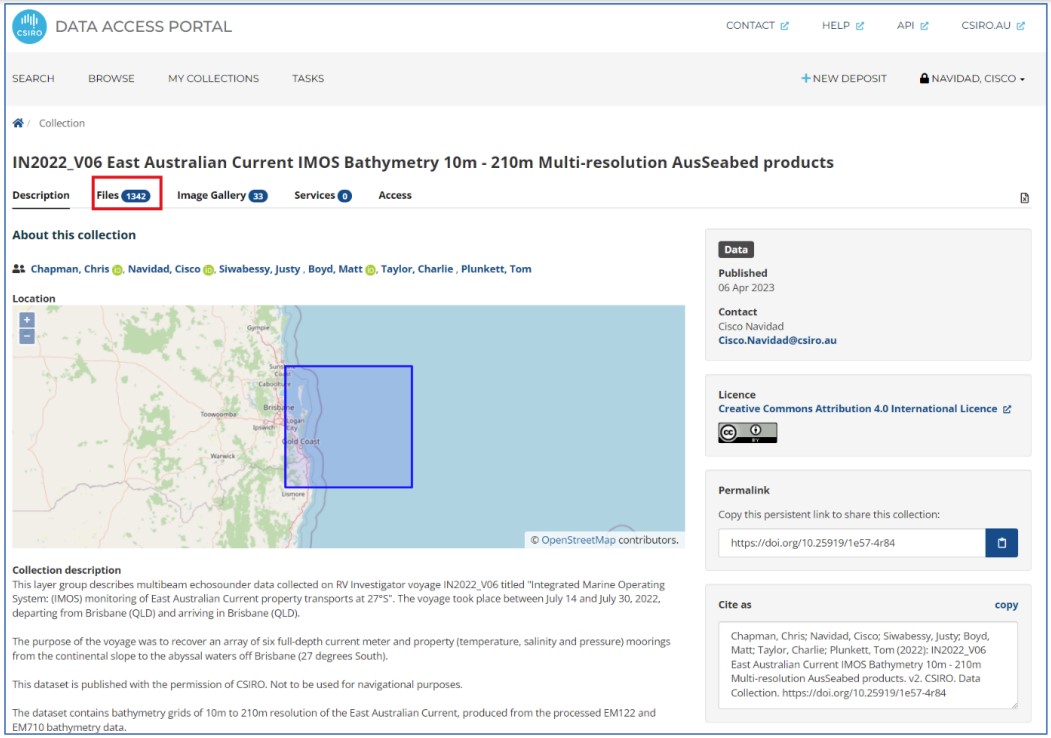
Task: Click inside the permalink DOI field
Action: (850, 543)
